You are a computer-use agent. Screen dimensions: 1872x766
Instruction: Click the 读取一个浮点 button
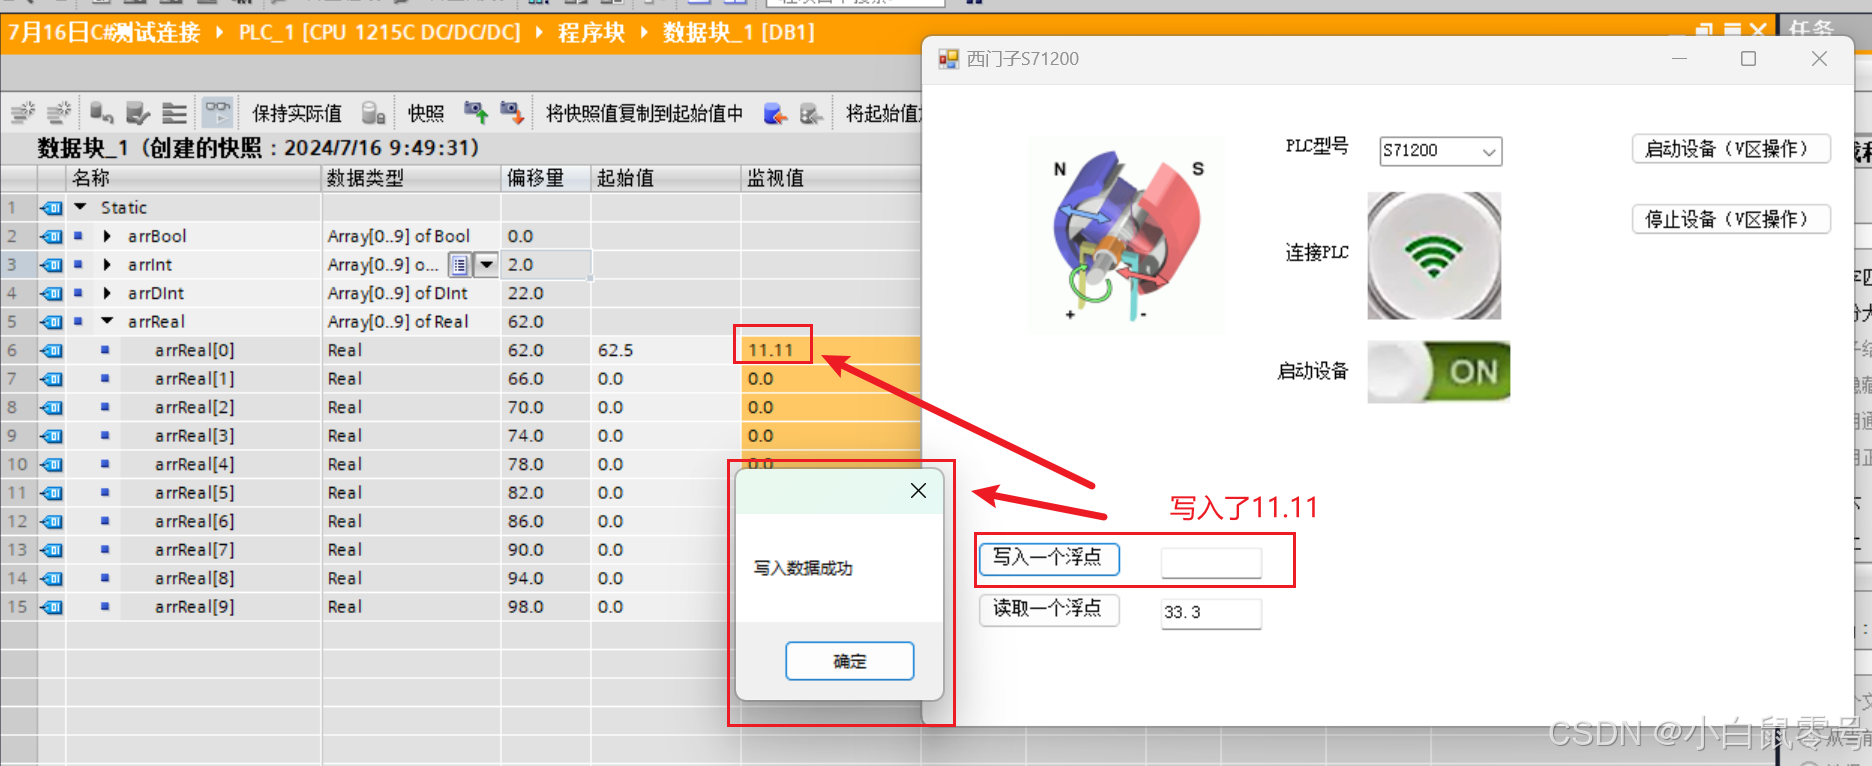(x=1048, y=609)
